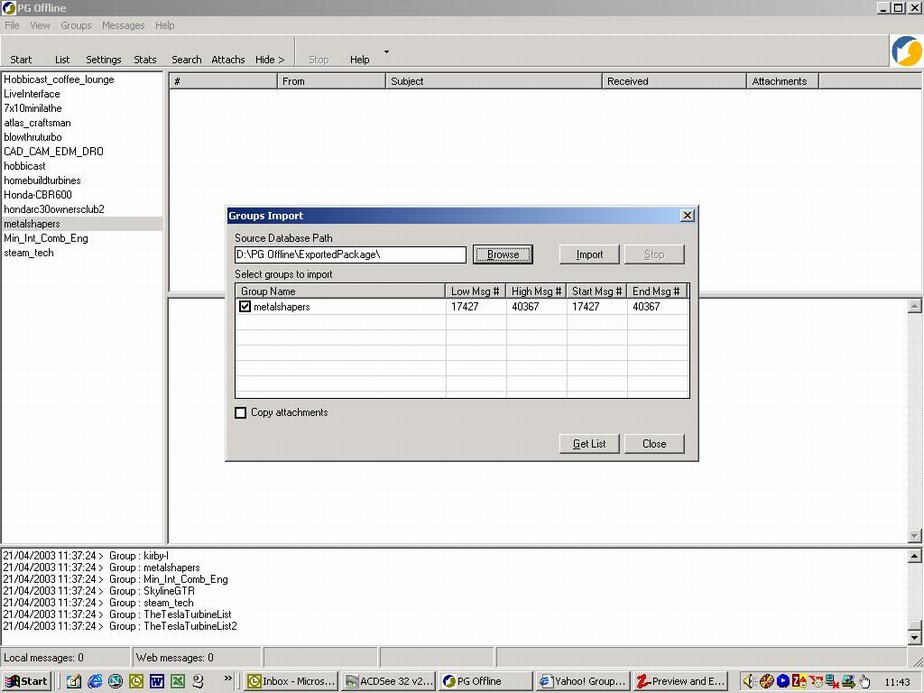Viewport: 924px width, 693px height.
Task: Open Microsoft Word from quick launch
Action: click(x=157, y=681)
